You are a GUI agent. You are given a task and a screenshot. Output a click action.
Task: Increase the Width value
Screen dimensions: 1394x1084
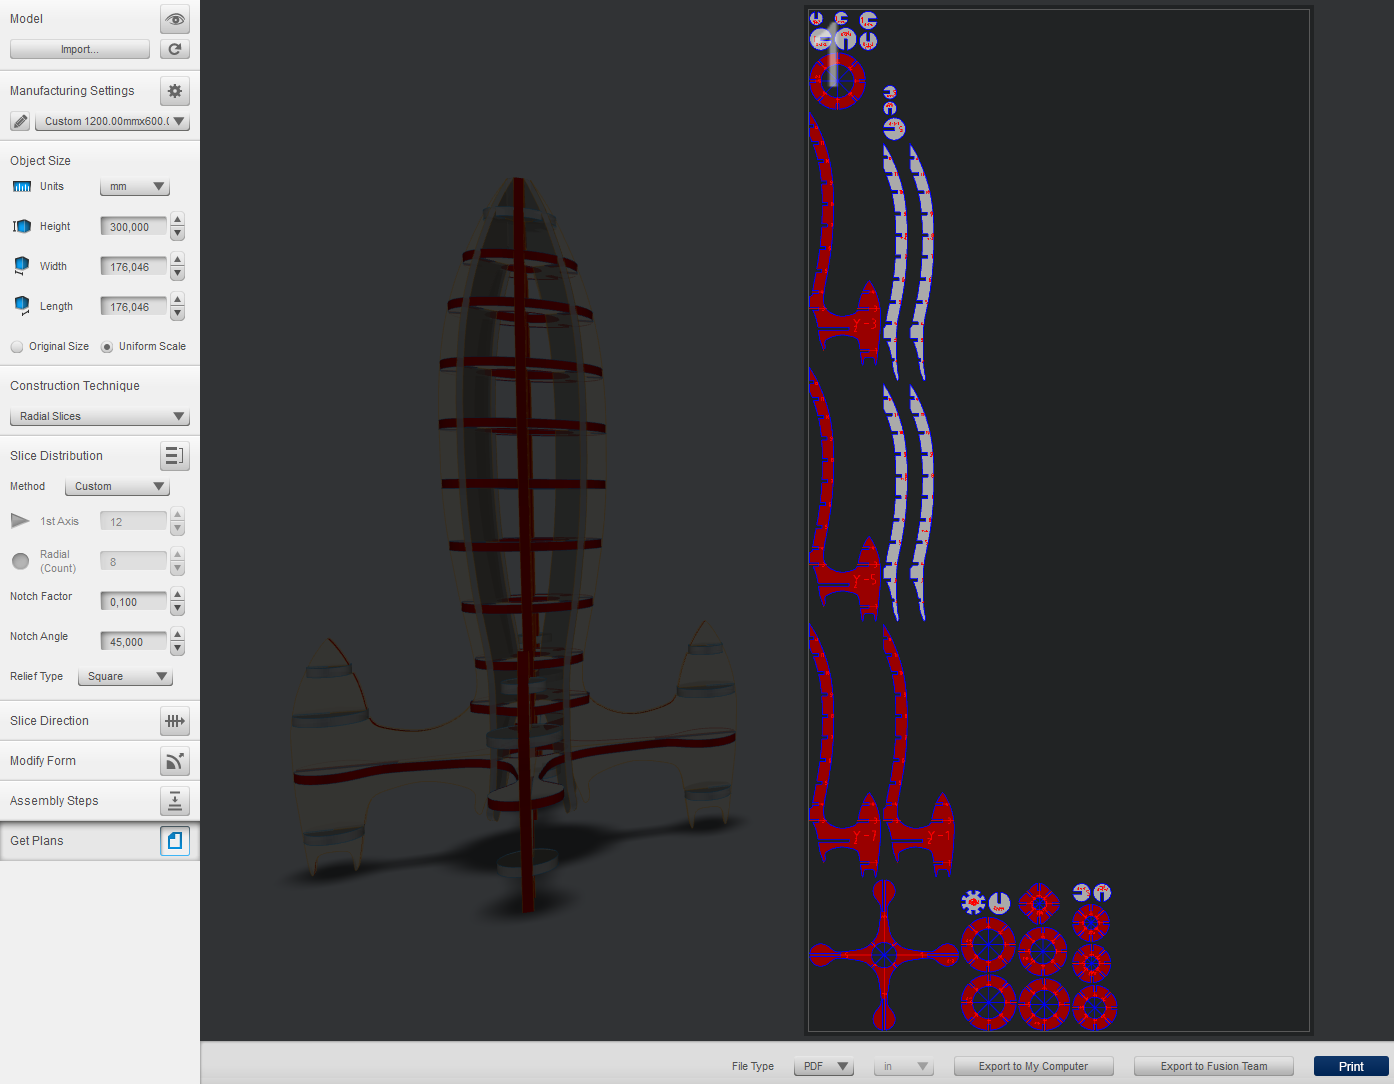click(177, 260)
